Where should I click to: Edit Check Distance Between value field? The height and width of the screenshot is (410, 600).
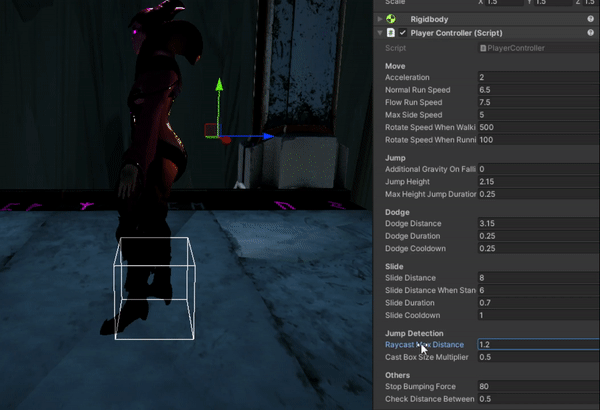pyautogui.click(x=539, y=399)
